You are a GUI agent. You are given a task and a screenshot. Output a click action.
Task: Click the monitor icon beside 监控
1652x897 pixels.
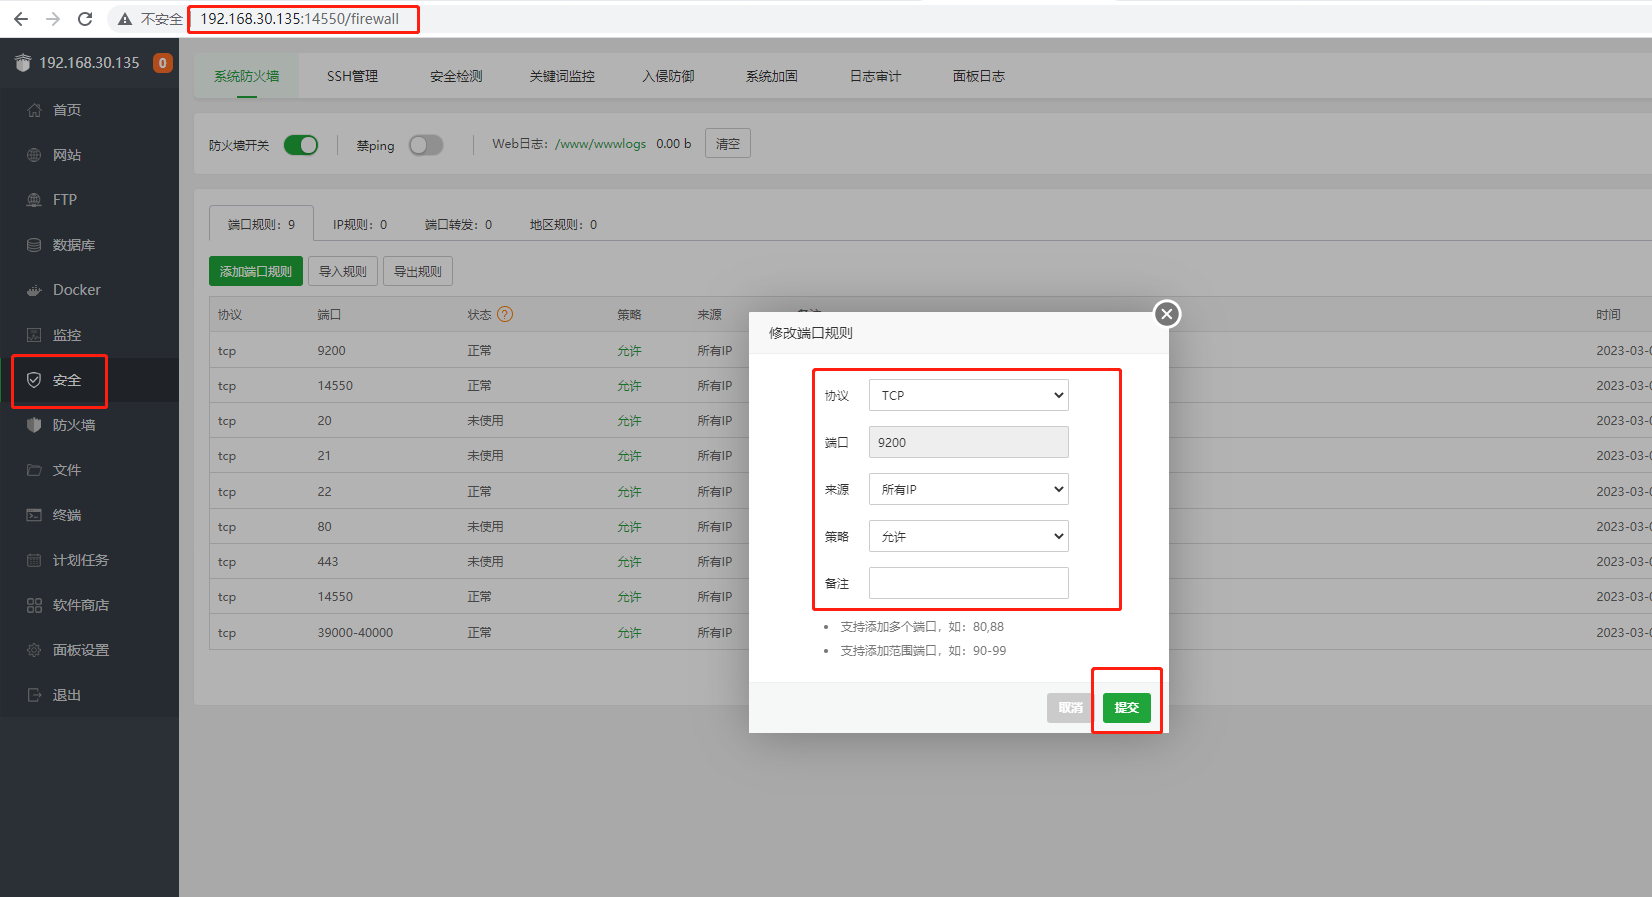34,335
